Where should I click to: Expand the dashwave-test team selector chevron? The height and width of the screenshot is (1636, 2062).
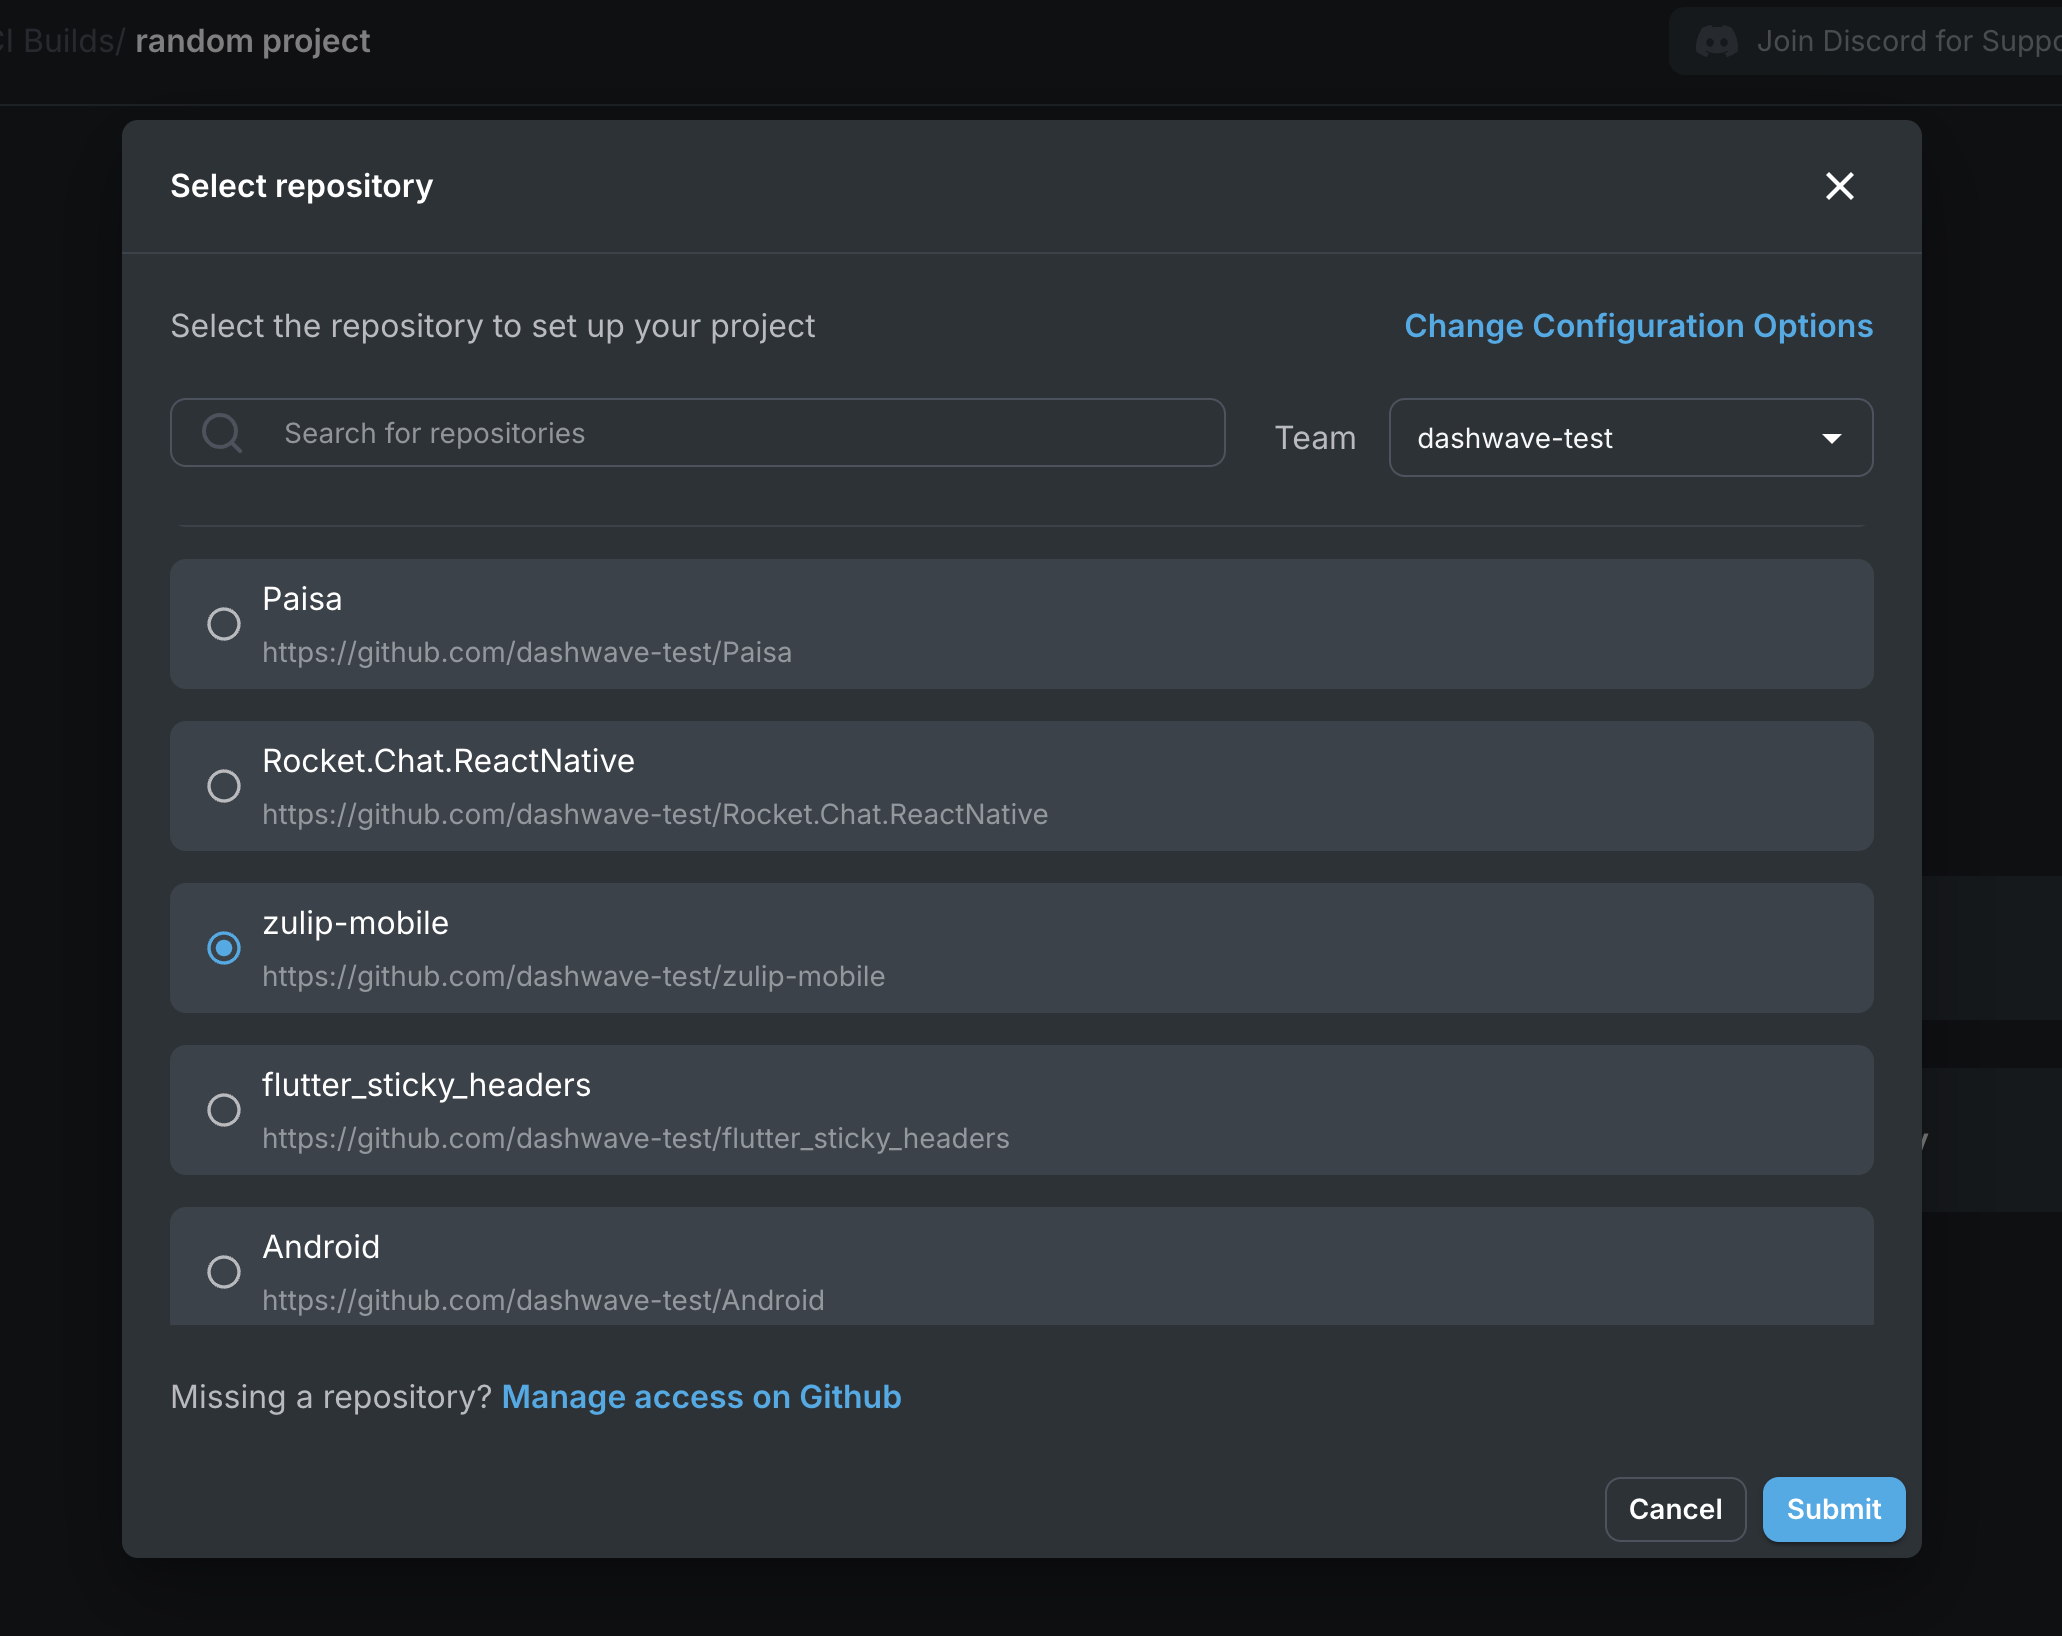click(1832, 438)
